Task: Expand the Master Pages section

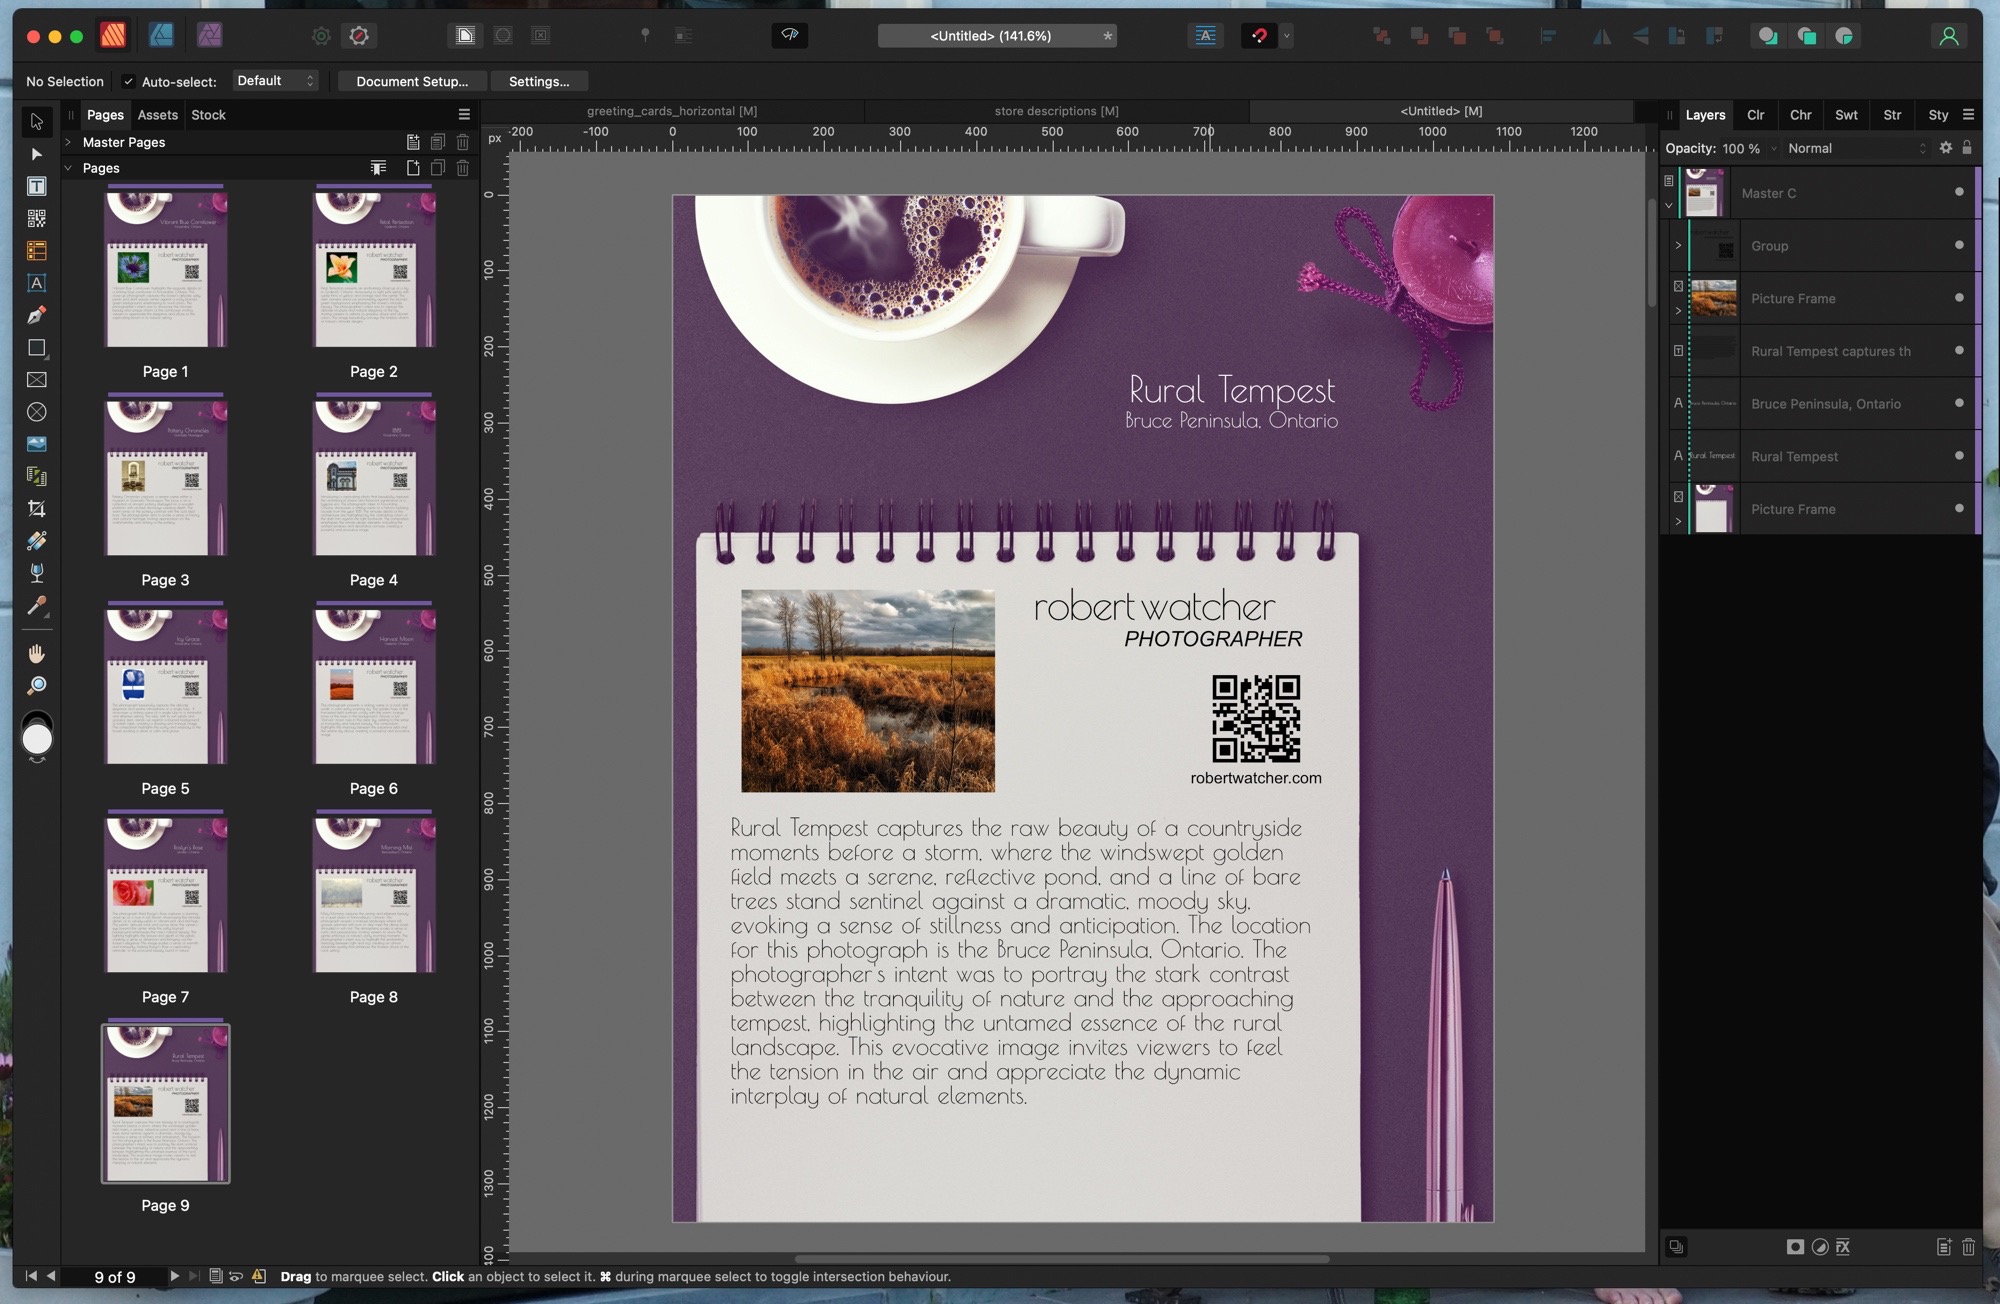Action: (x=68, y=142)
